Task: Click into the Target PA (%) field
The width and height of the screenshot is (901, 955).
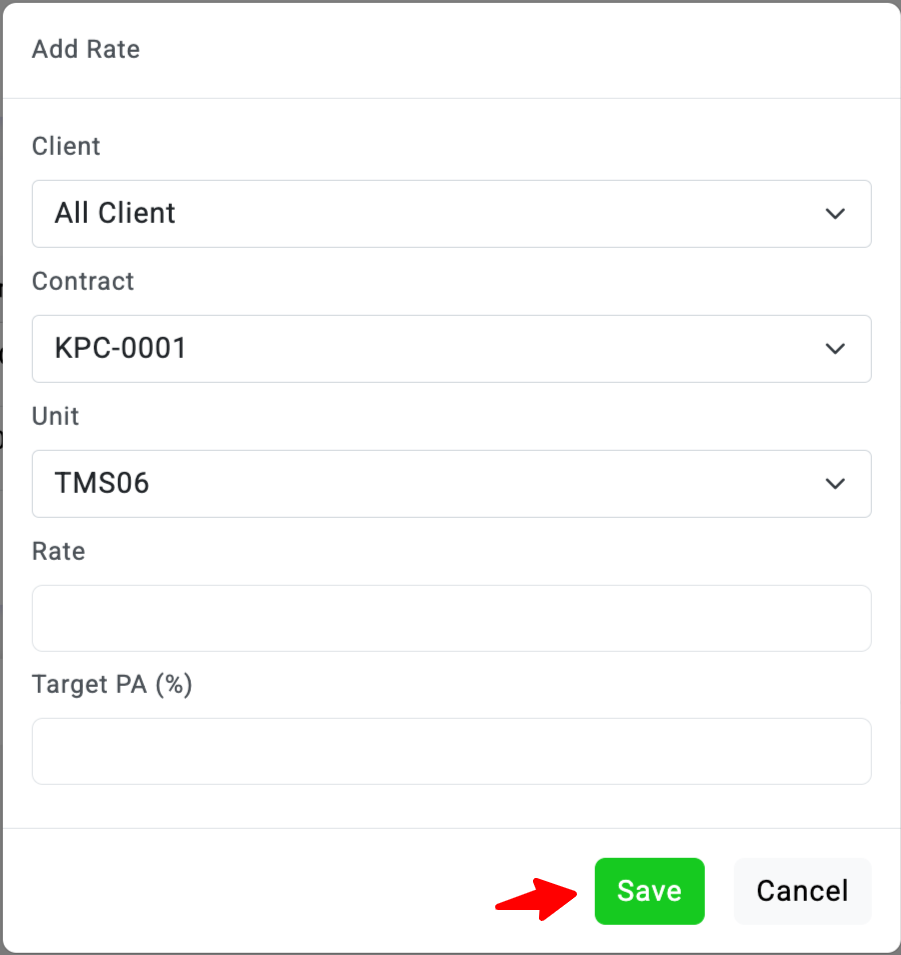Action: [451, 751]
